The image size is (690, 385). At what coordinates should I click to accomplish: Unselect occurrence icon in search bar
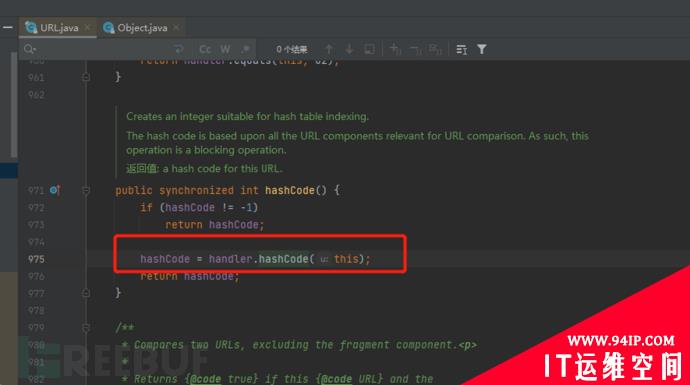415,50
